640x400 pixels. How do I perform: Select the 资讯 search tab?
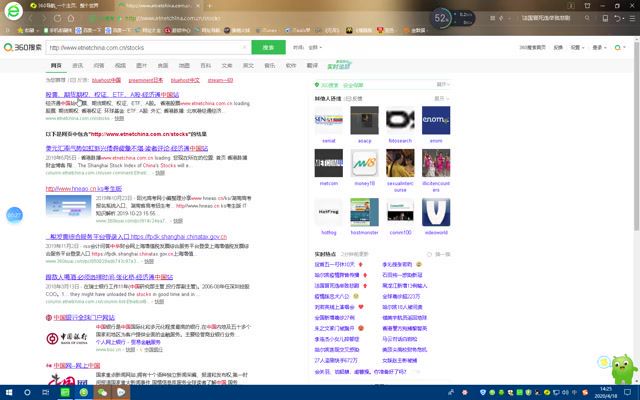coord(78,65)
